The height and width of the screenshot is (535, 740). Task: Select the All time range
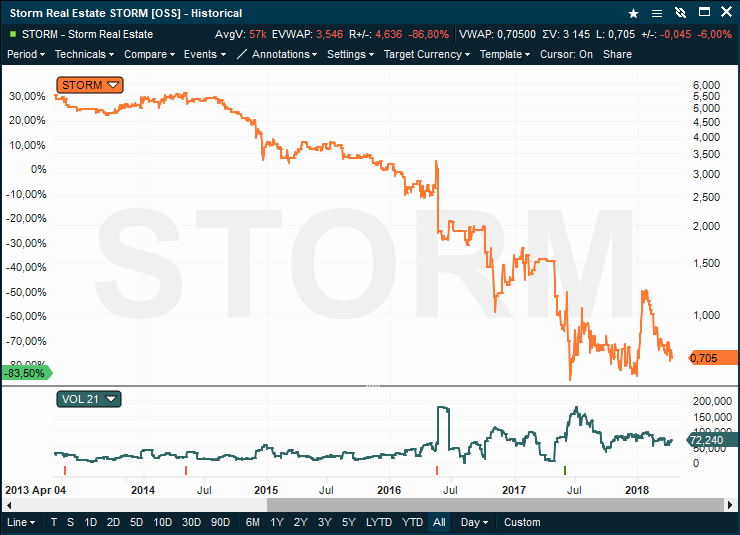439,522
